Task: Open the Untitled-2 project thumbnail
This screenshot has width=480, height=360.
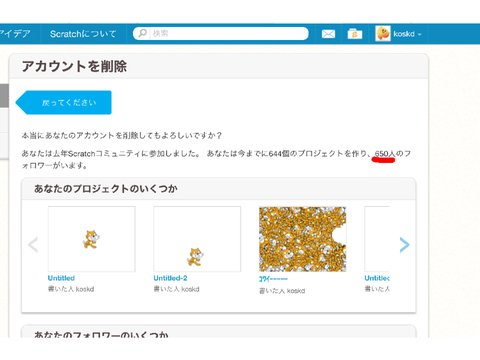Action: (x=197, y=239)
